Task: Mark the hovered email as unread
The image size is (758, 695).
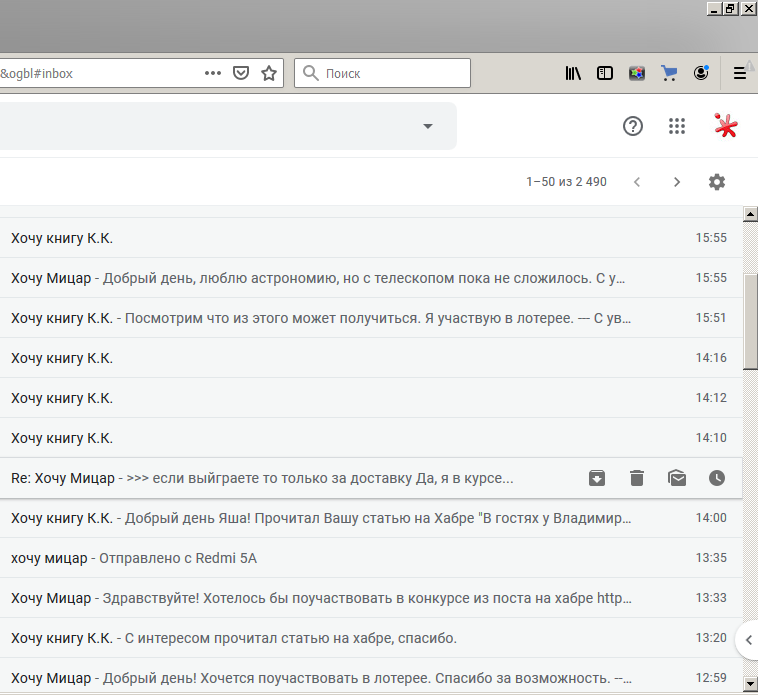Action: 677,478
